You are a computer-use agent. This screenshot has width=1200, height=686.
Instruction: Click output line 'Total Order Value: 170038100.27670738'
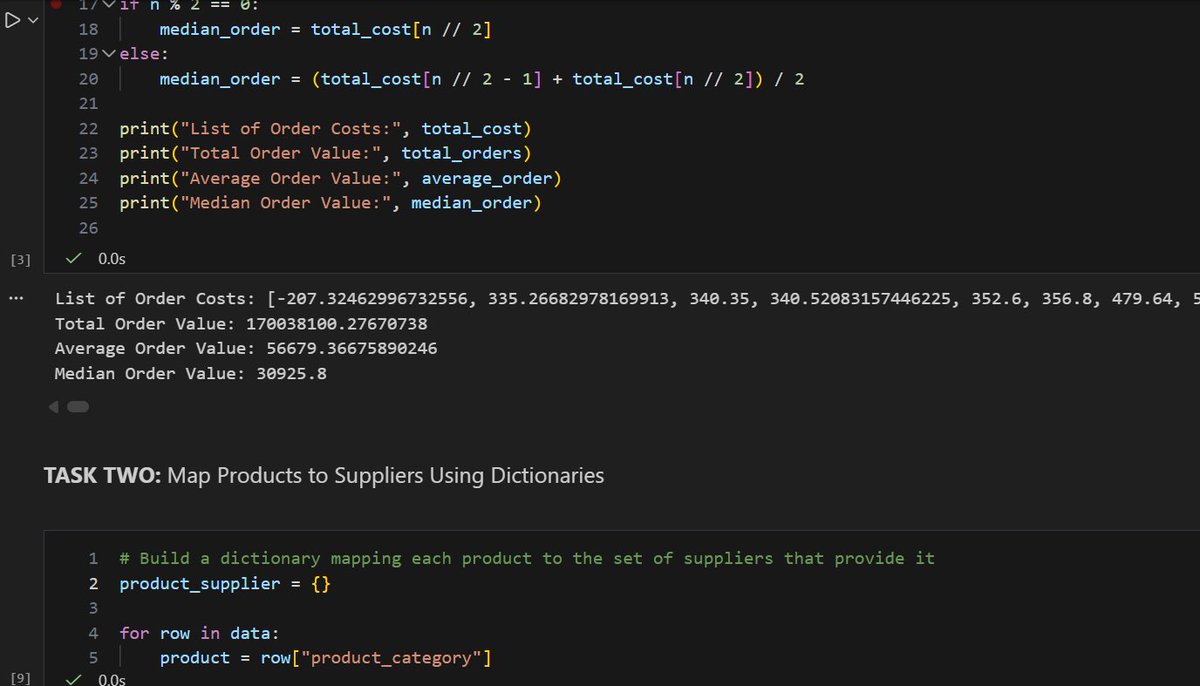click(241, 324)
